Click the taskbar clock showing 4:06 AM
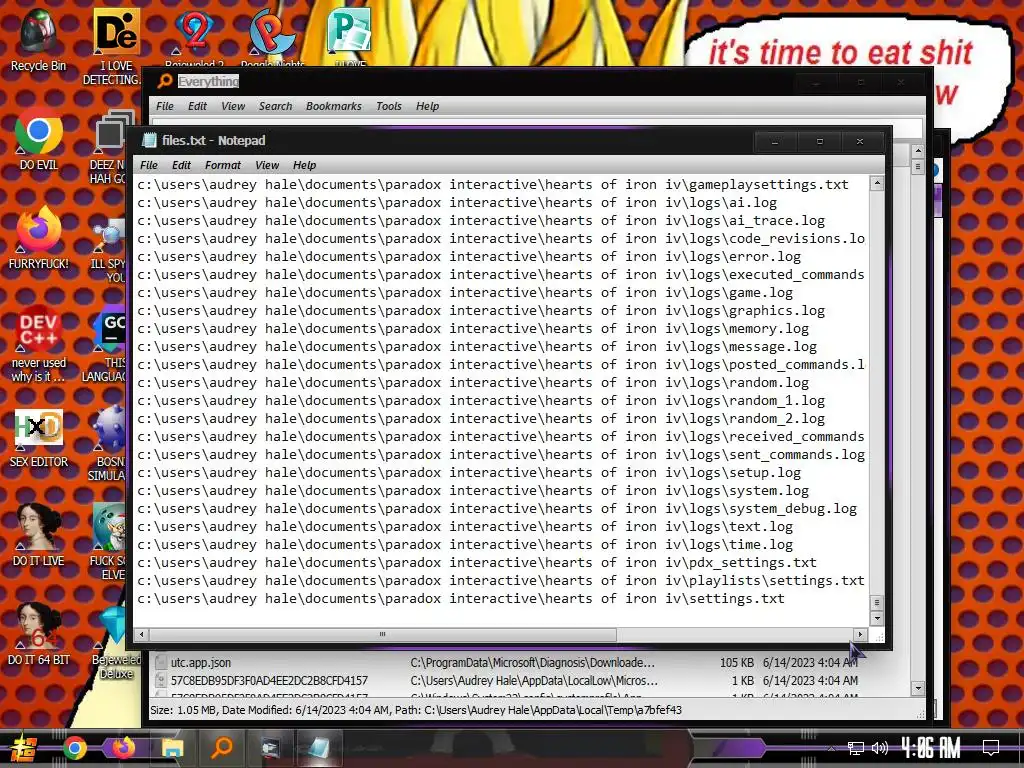Screen dimensions: 1024x768 (x=931, y=748)
